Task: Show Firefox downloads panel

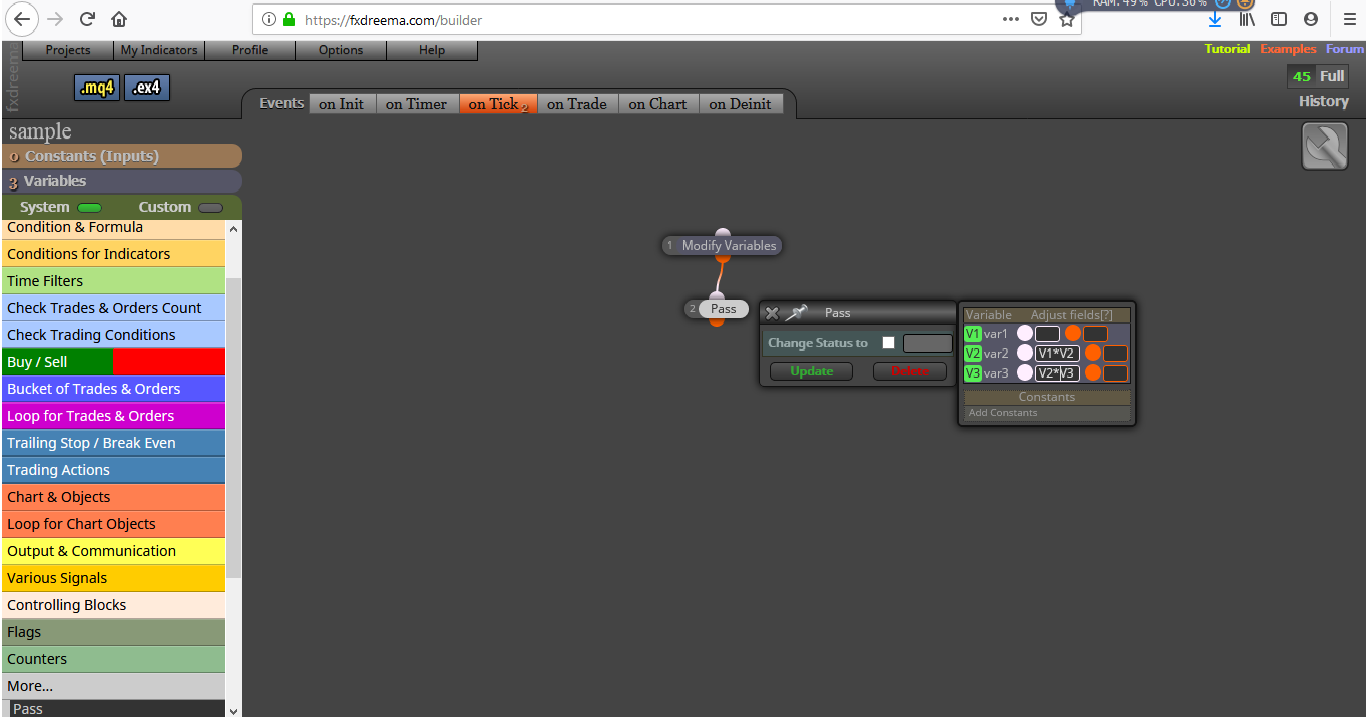Action: point(1215,19)
